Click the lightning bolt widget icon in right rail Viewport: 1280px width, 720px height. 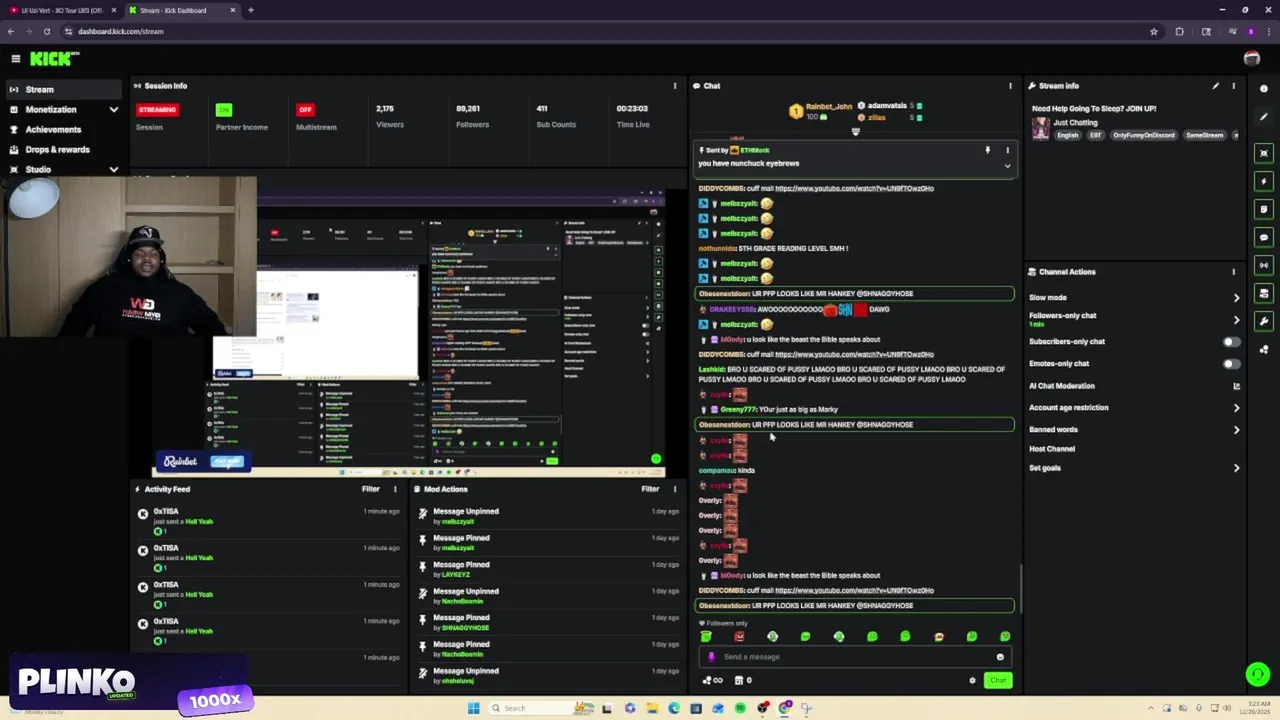coord(1264,181)
